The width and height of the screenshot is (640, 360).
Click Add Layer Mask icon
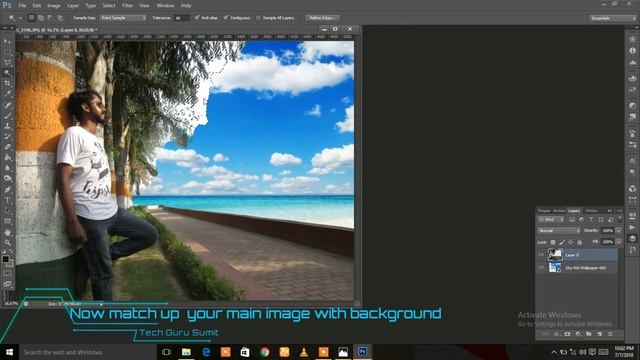(567, 334)
